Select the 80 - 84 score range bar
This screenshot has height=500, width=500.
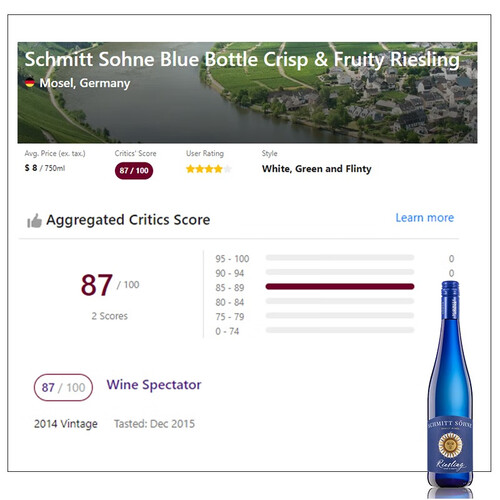[340, 301]
